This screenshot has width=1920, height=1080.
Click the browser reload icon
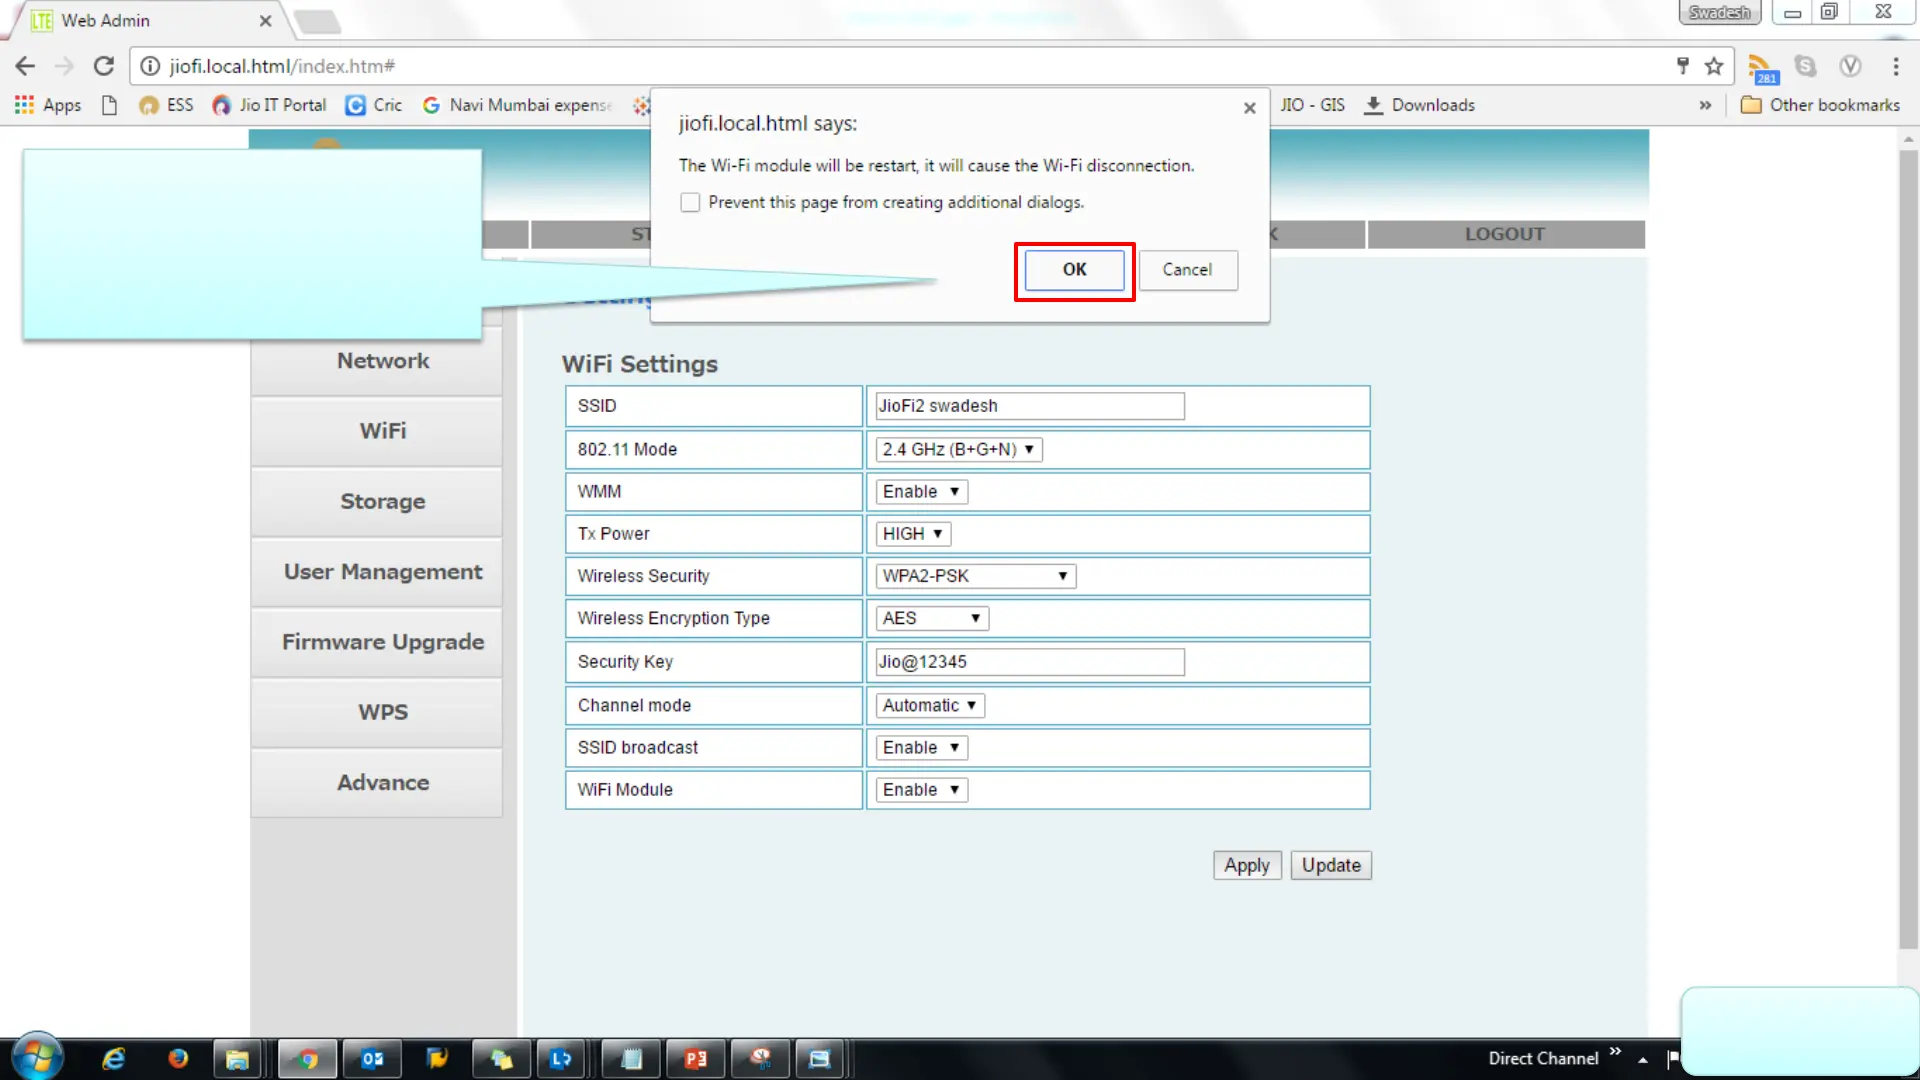[104, 66]
